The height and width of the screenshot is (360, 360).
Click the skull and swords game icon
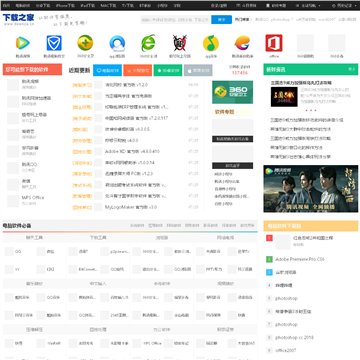pos(180,43)
